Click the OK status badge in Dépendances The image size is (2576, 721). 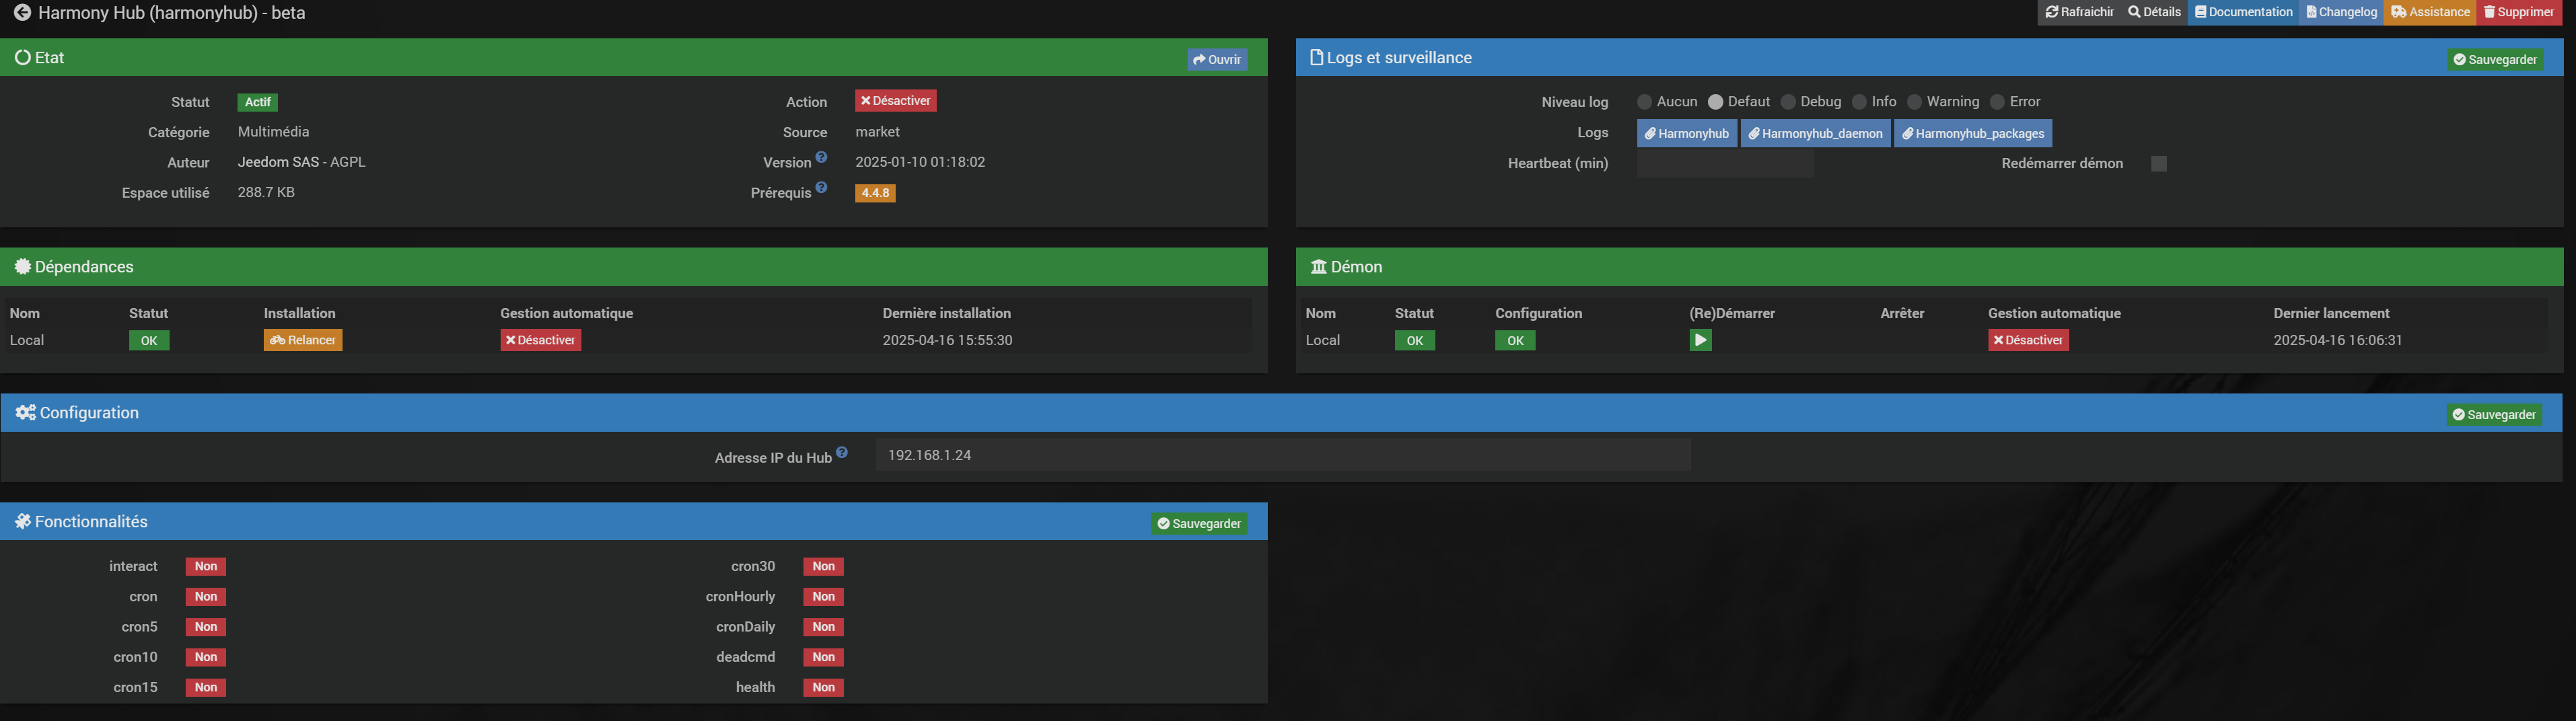pyautogui.click(x=149, y=340)
